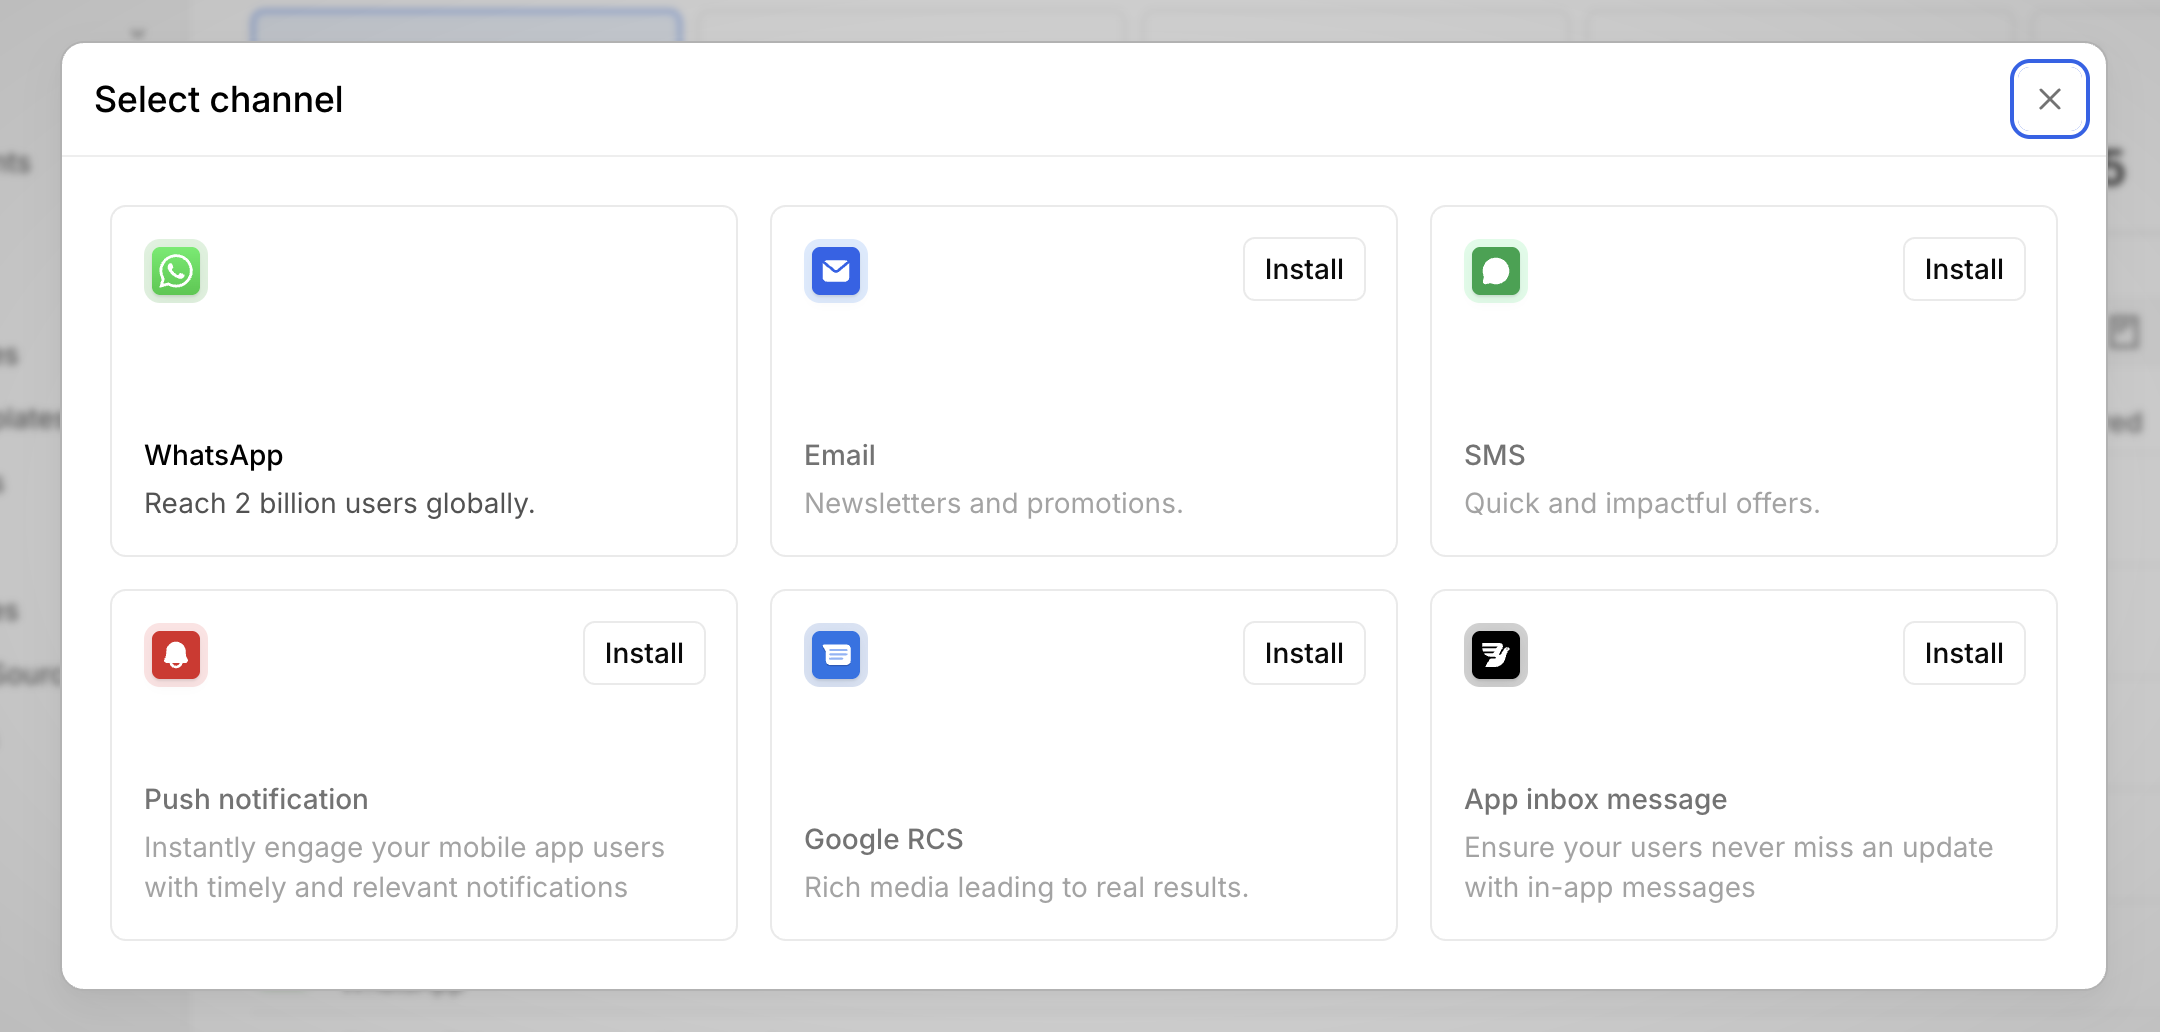
Task: Pick the SMS card title
Action: [1495, 455]
